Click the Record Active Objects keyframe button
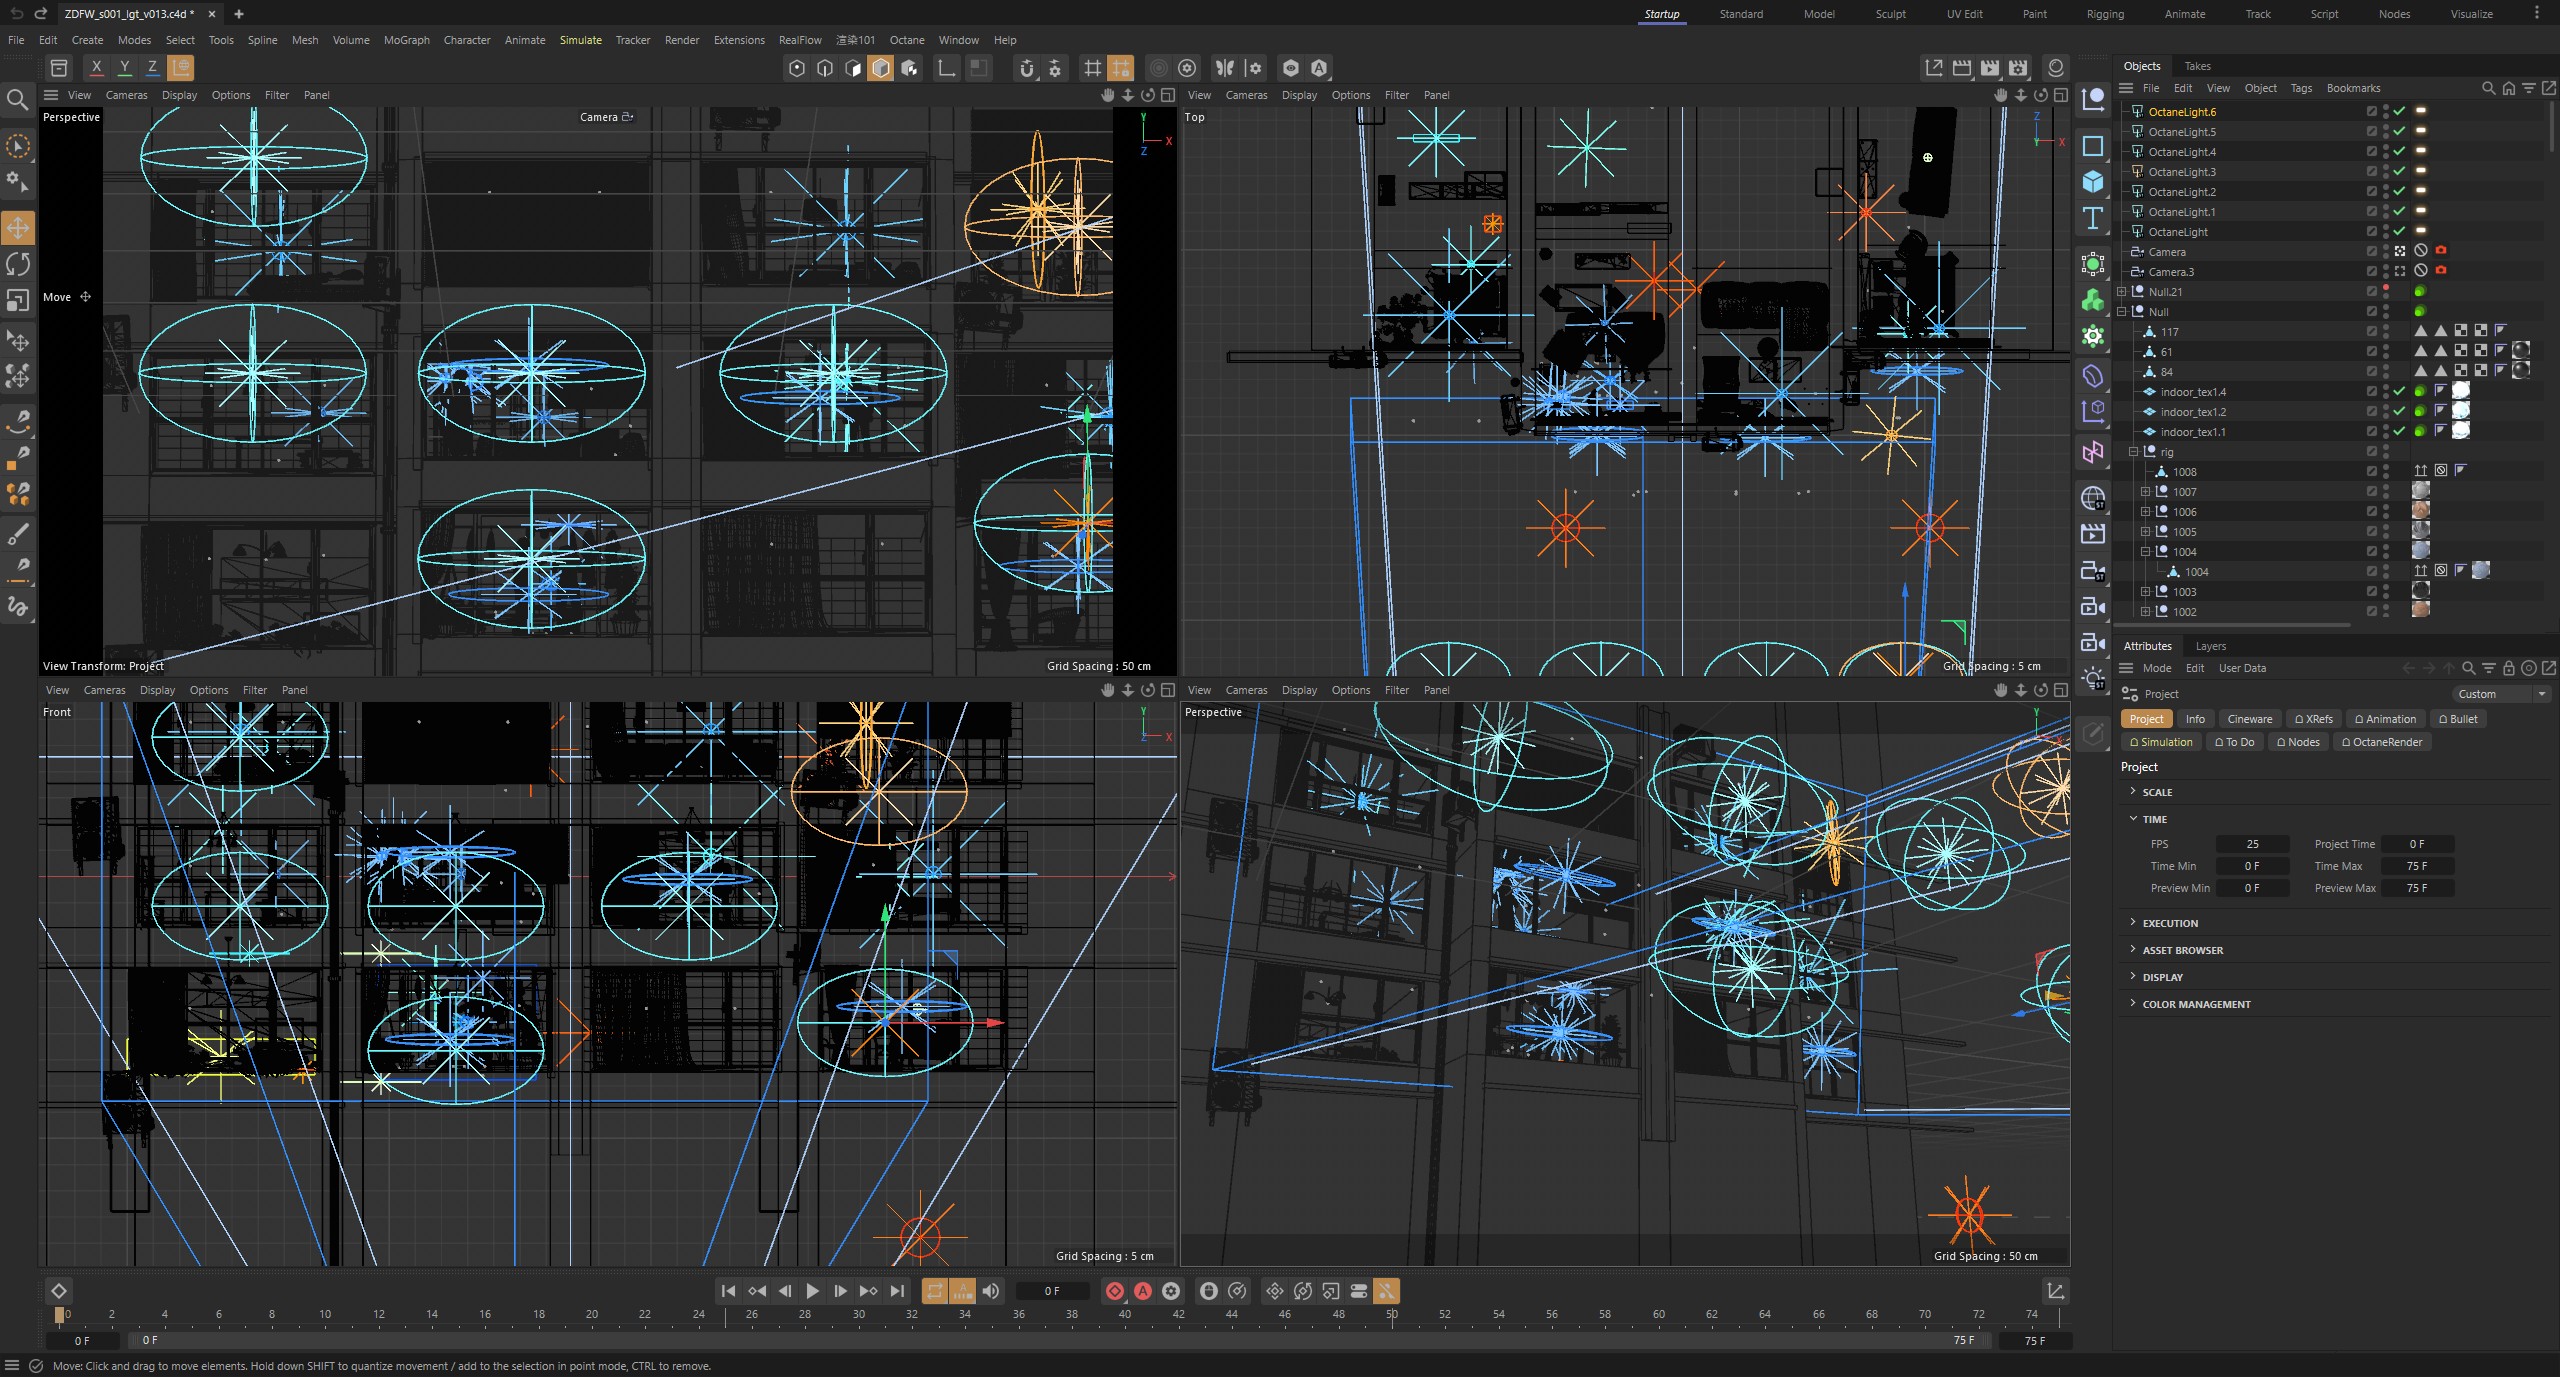This screenshot has height=1377, width=2560. (1114, 1291)
